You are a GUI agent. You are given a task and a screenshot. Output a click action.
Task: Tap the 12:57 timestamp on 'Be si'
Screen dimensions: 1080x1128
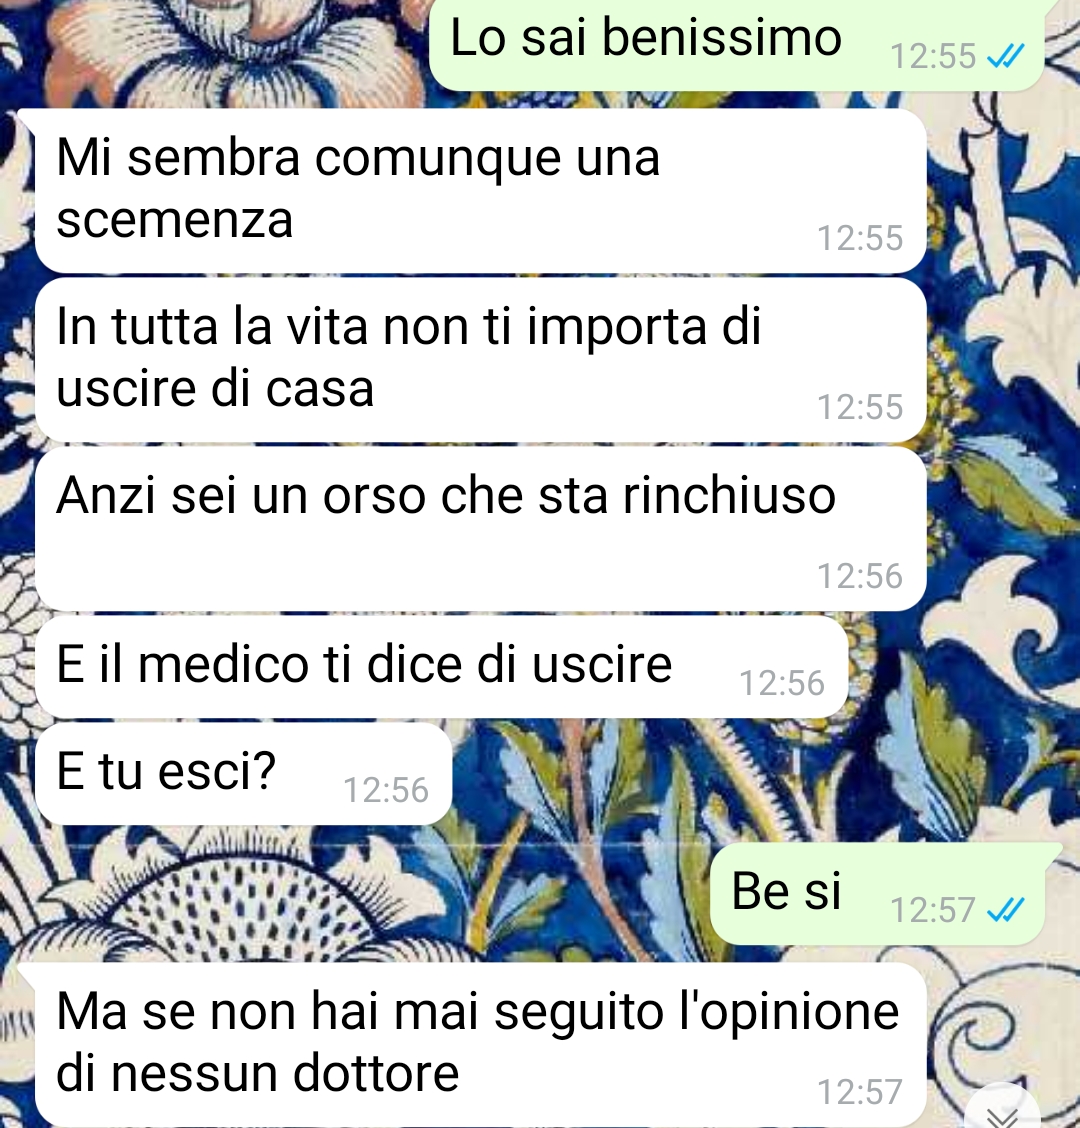tap(933, 910)
